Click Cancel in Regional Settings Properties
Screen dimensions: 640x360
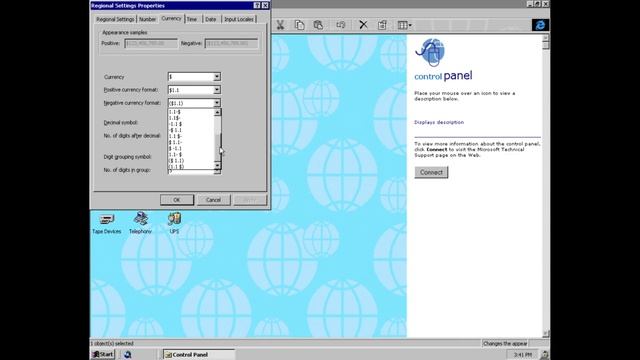coord(213,200)
